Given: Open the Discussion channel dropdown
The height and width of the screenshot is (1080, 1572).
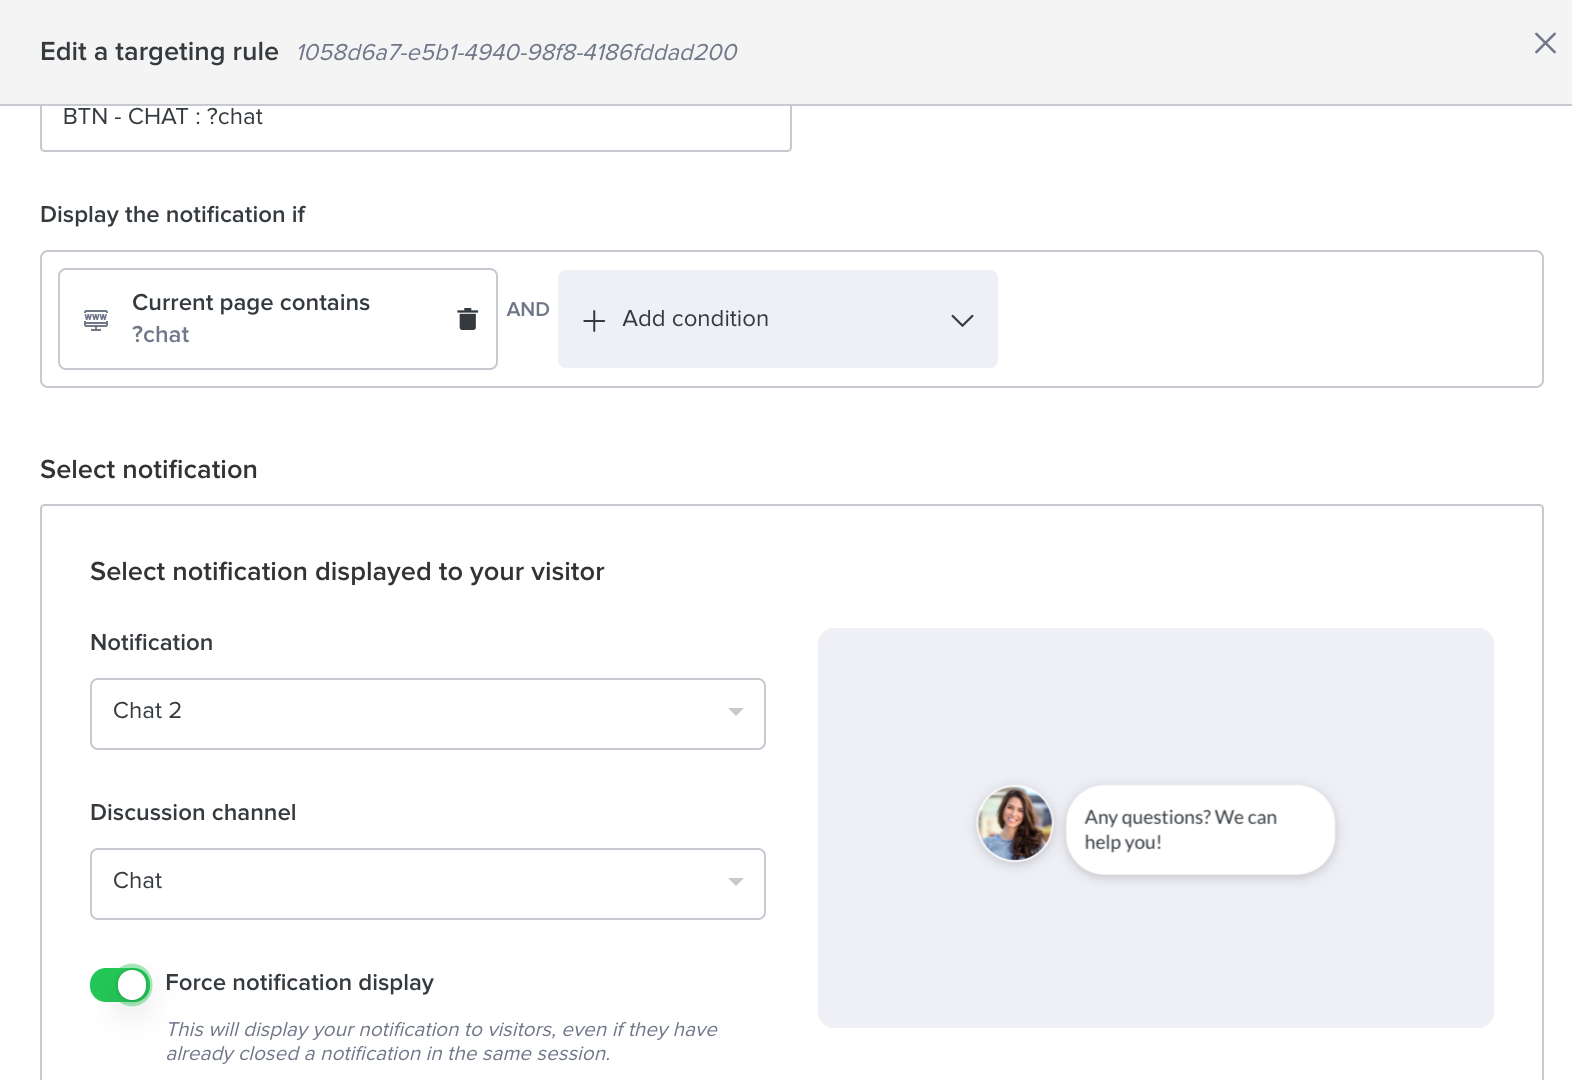Looking at the screenshot, I should tap(427, 884).
